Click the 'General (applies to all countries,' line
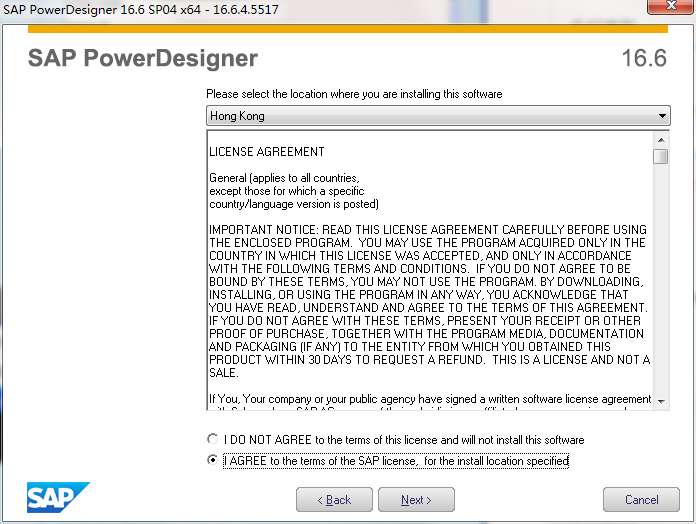The width and height of the screenshot is (696, 524). pyautogui.click(x=284, y=178)
